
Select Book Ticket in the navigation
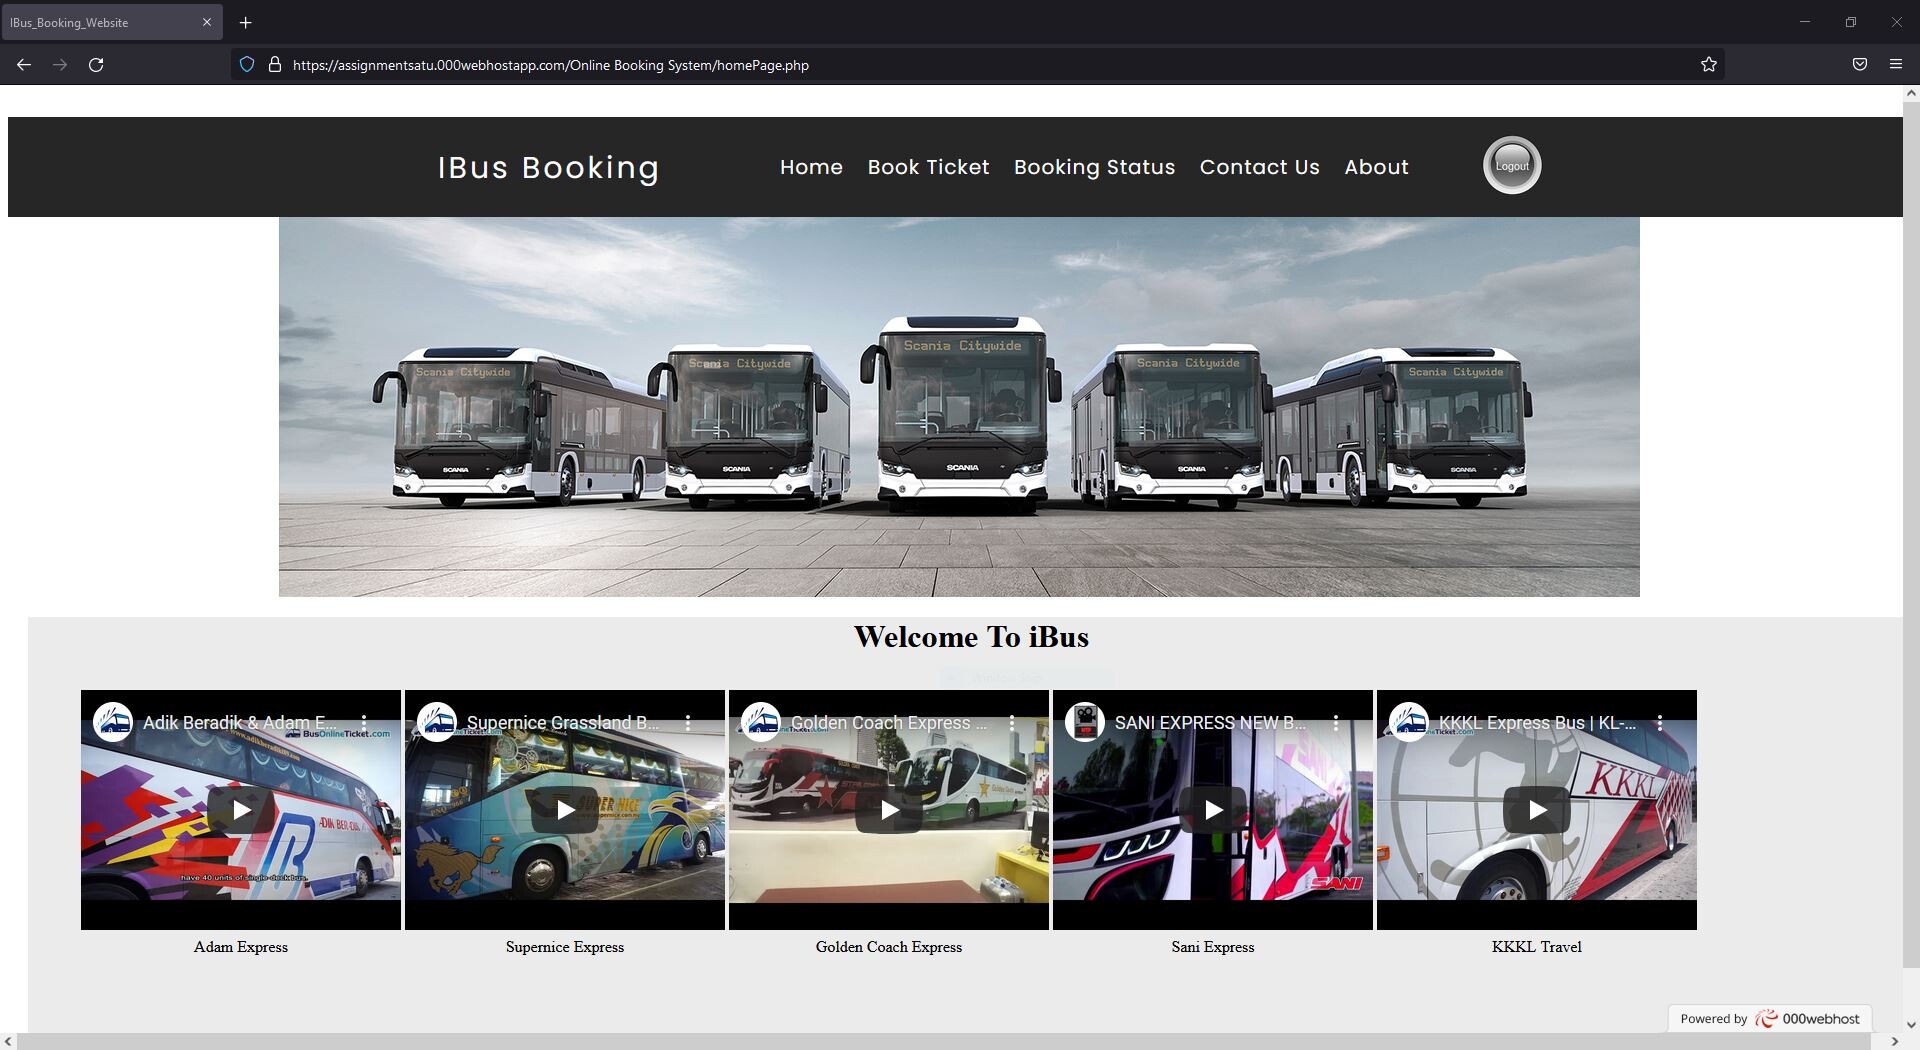point(928,167)
